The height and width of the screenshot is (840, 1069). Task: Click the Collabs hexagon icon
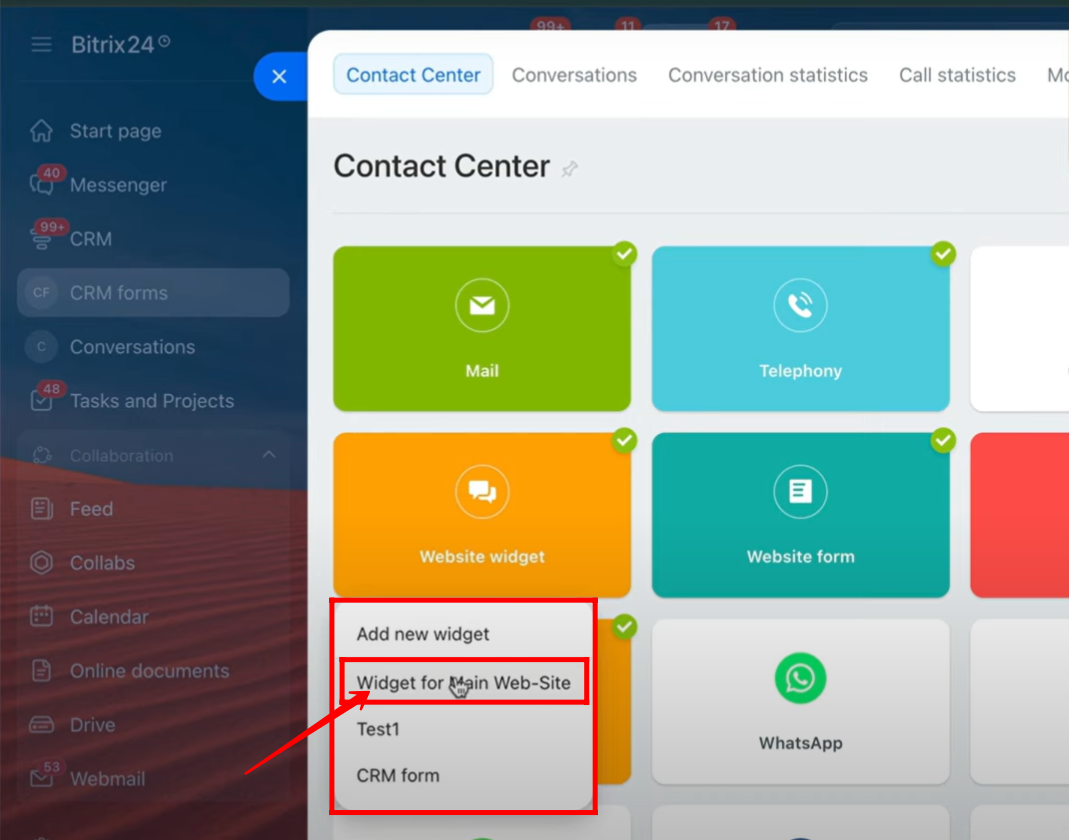pyautogui.click(x=41, y=562)
